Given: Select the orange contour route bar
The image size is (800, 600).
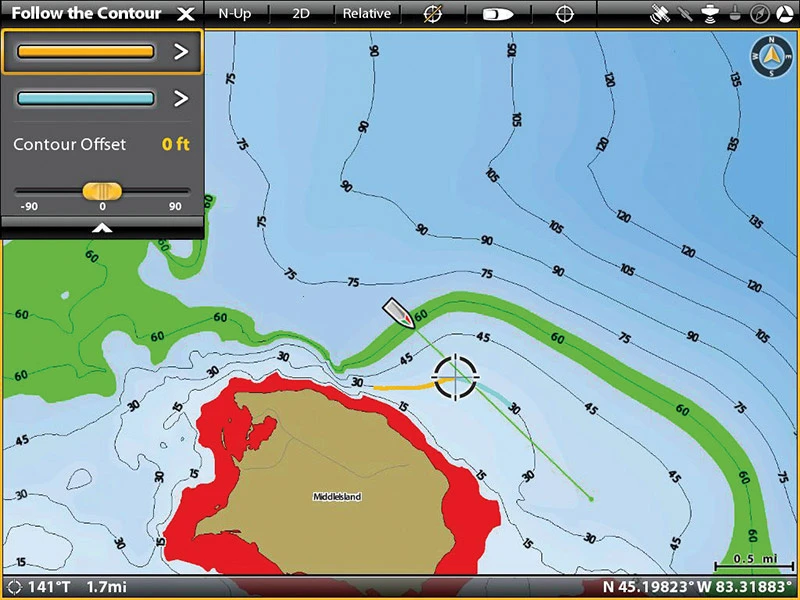Looking at the screenshot, I should click(x=86, y=52).
